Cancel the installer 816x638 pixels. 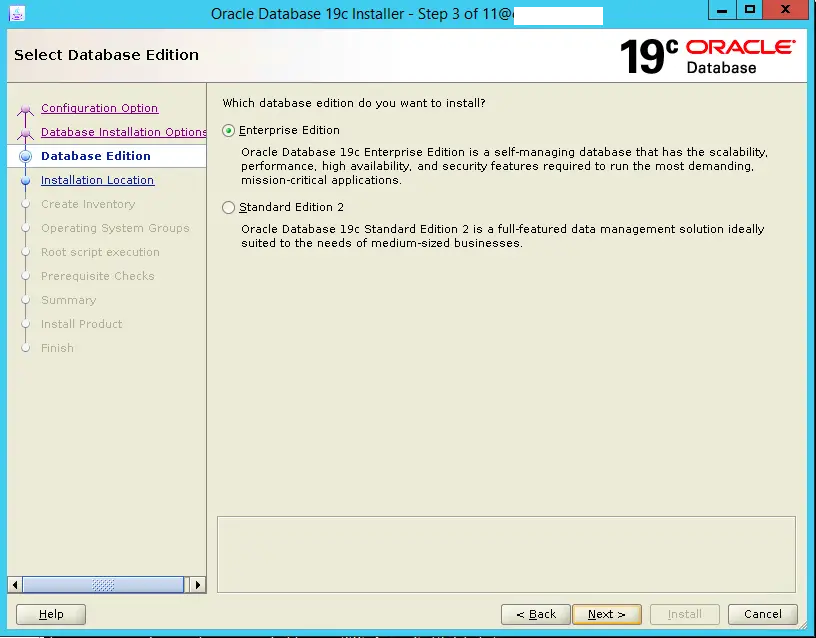coord(762,614)
